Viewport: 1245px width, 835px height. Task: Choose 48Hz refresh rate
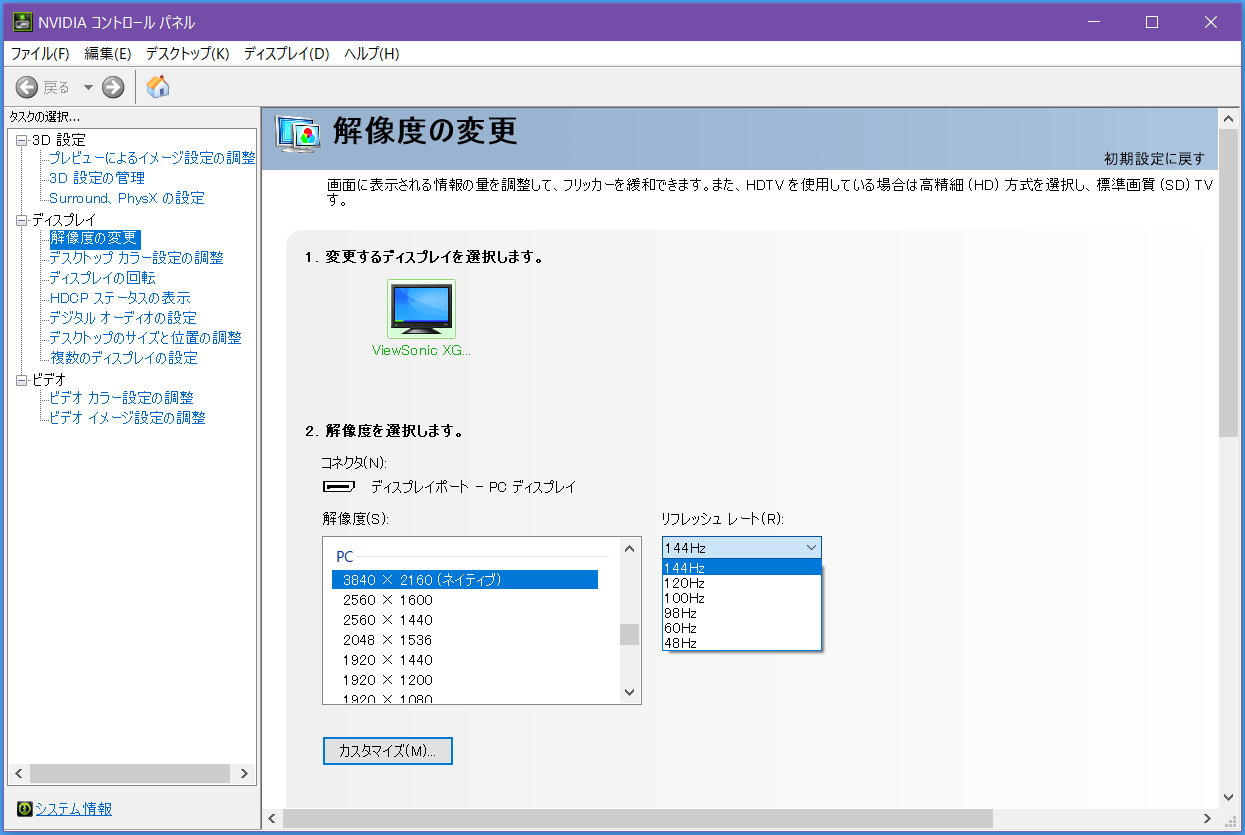click(x=741, y=643)
